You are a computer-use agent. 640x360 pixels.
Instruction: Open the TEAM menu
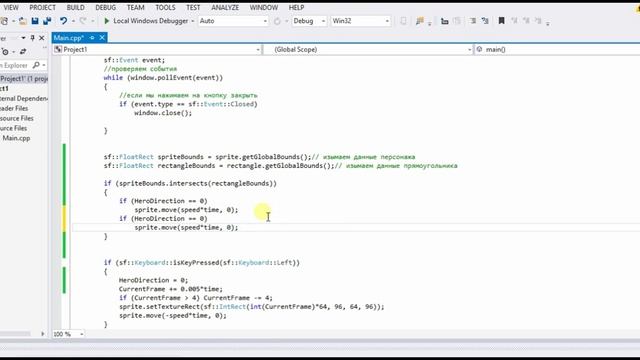point(136,7)
